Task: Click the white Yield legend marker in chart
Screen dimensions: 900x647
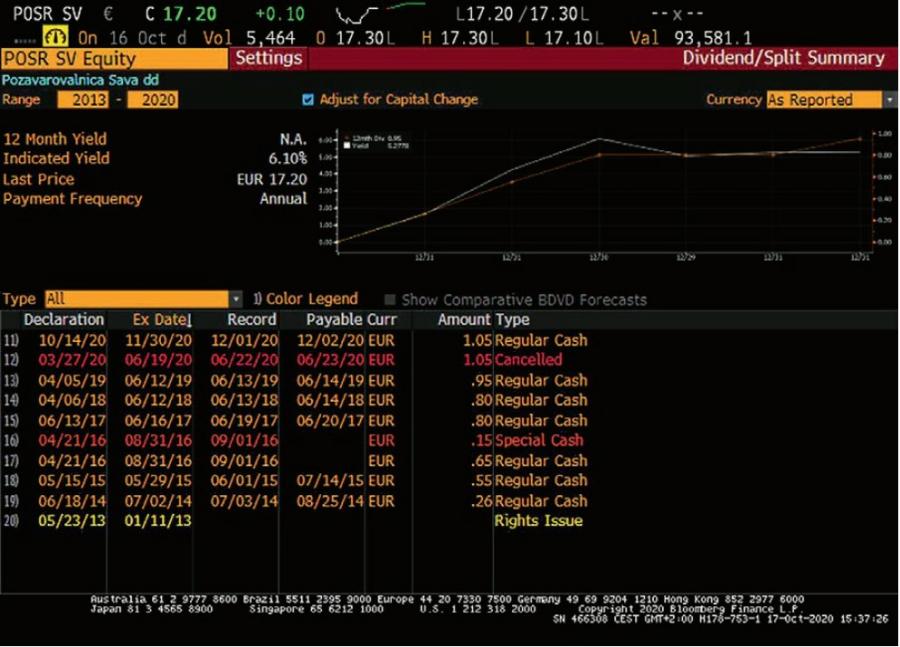Action: coord(346,144)
